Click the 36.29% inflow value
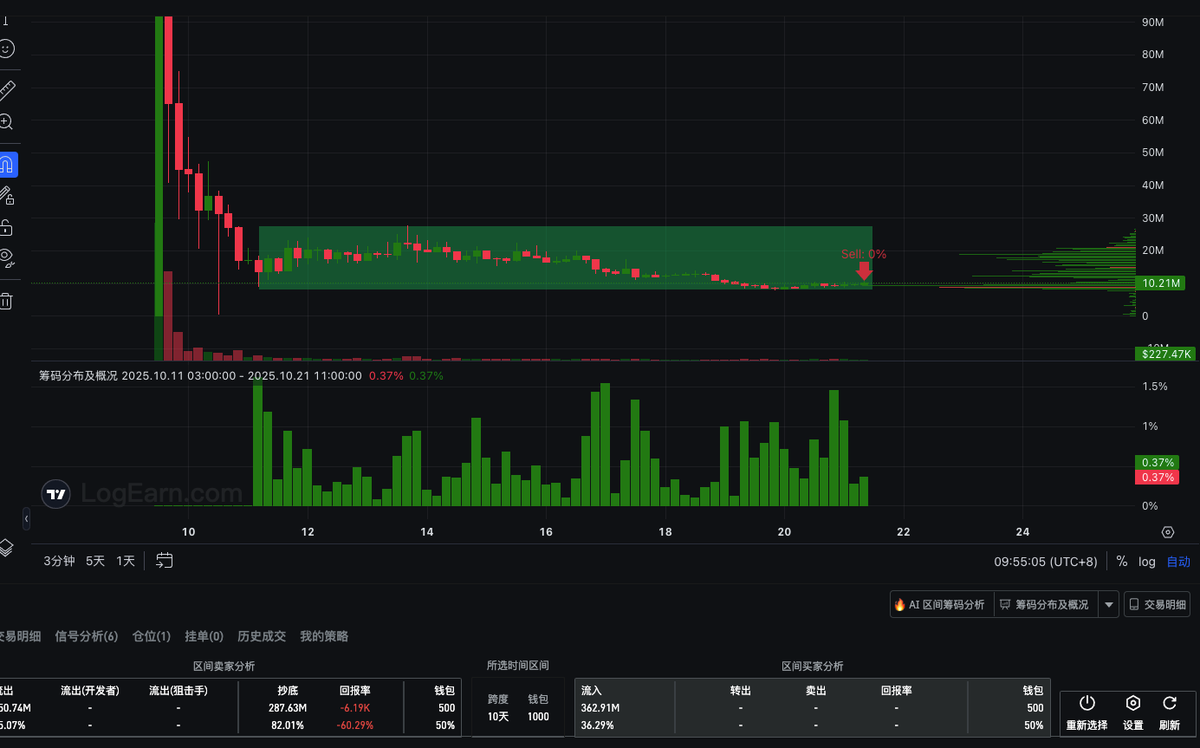1200x748 pixels. (597, 725)
